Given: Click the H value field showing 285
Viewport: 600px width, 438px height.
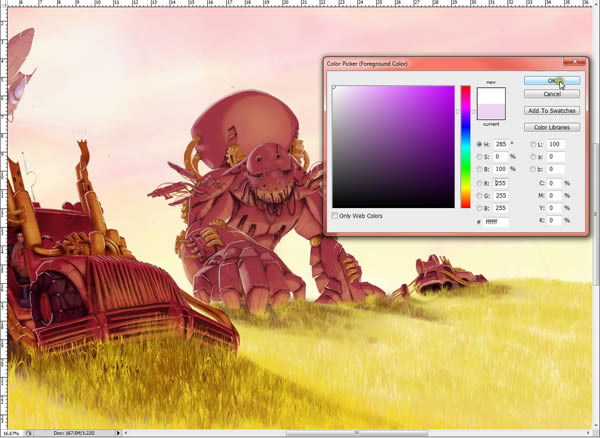Looking at the screenshot, I should [x=501, y=144].
